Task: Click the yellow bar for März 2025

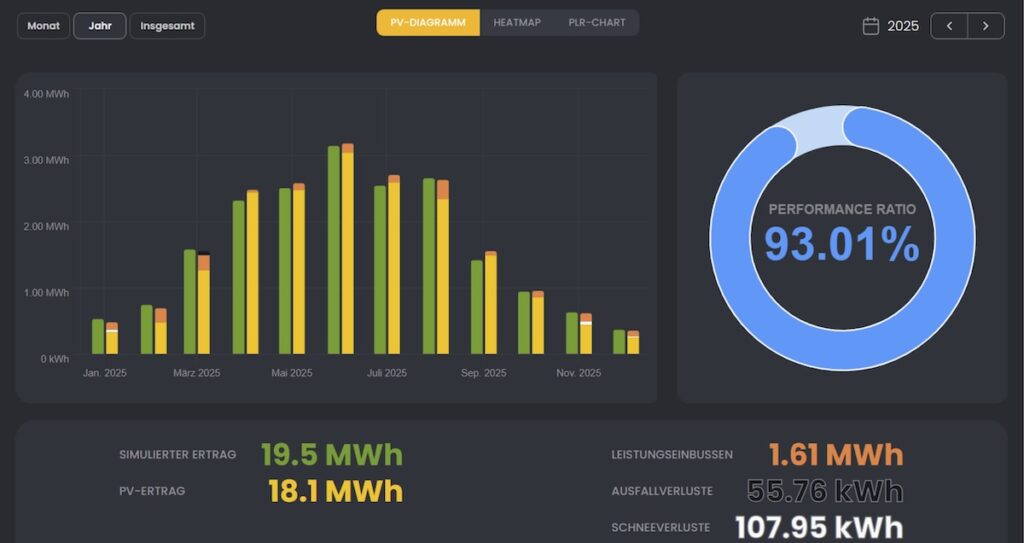Action: (x=204, y=312)
